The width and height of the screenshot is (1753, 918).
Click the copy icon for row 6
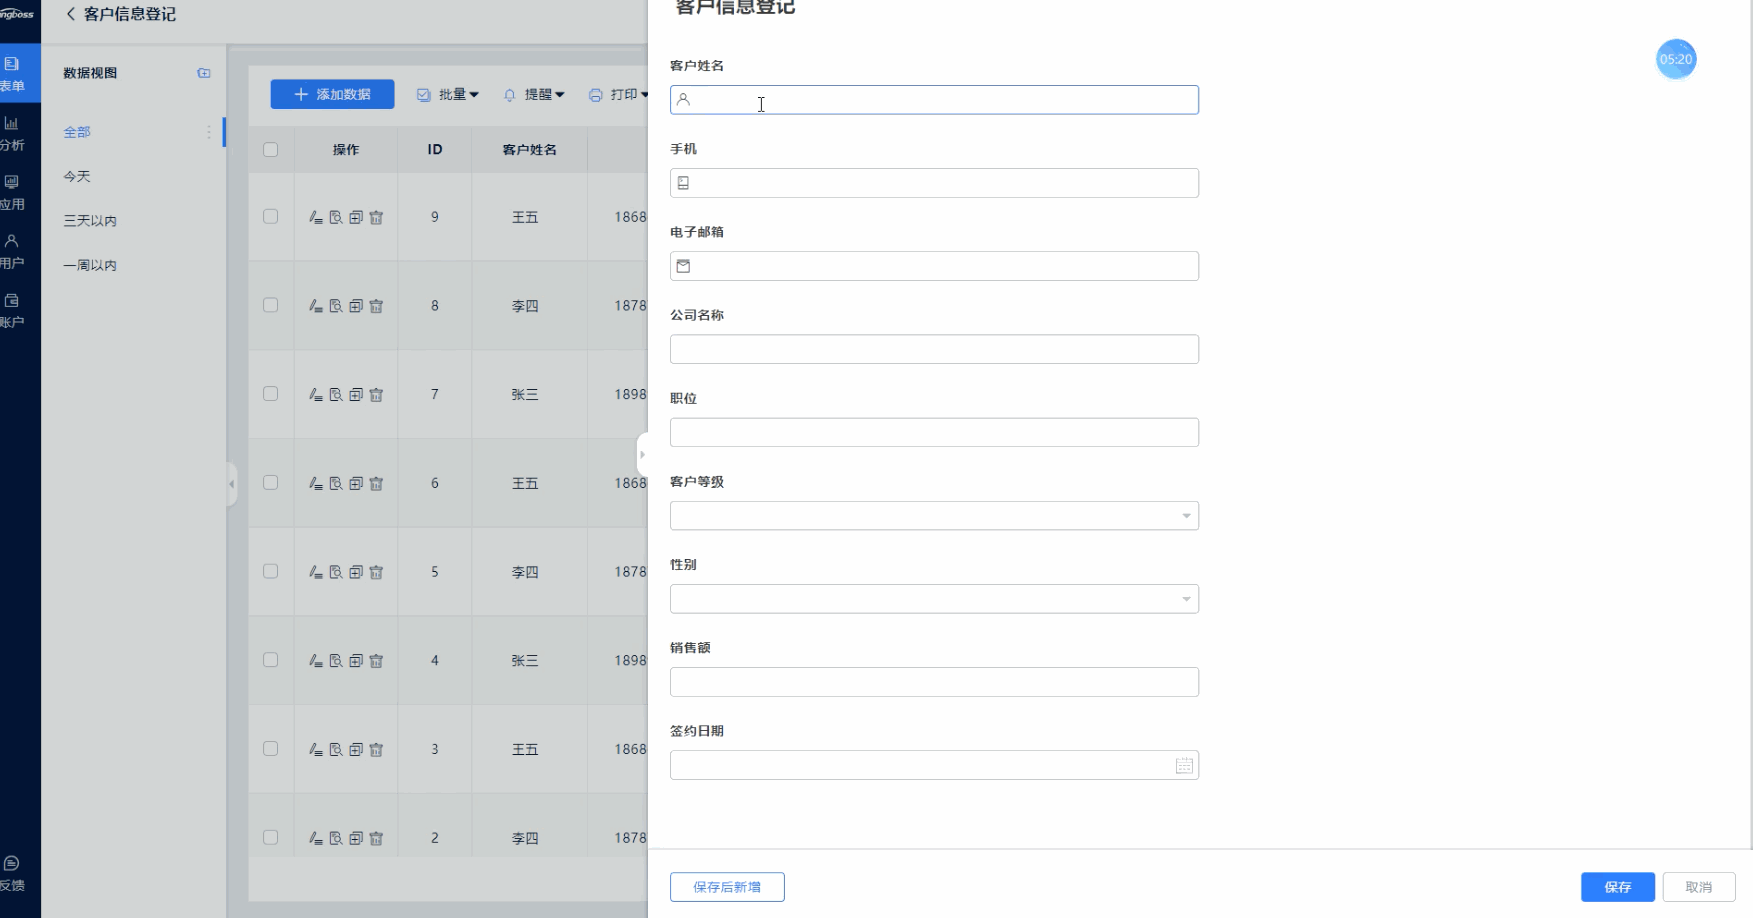click(356, 484)
